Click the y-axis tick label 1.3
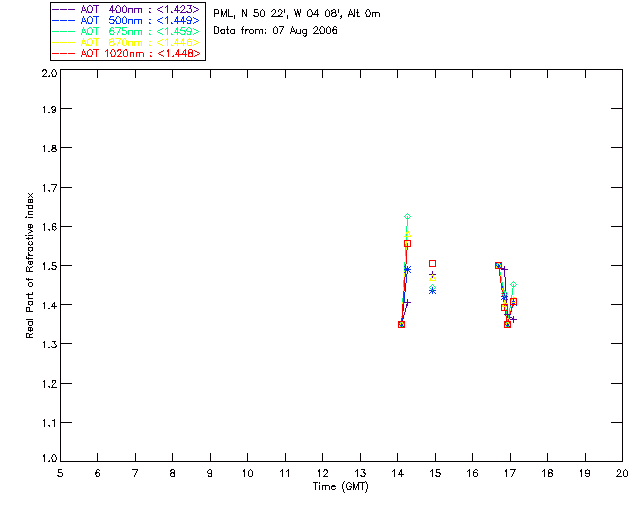This screenshot has width=640, height=512. (x=49, y=344)
